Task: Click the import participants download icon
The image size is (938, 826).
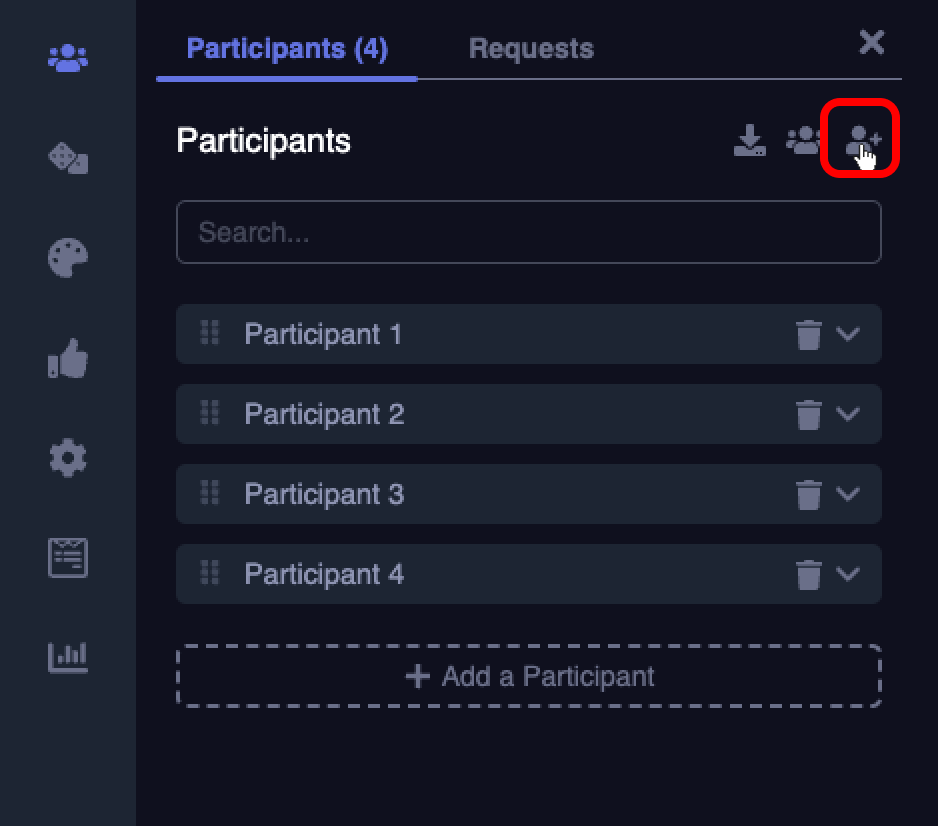Action: (x=750, y=141)
